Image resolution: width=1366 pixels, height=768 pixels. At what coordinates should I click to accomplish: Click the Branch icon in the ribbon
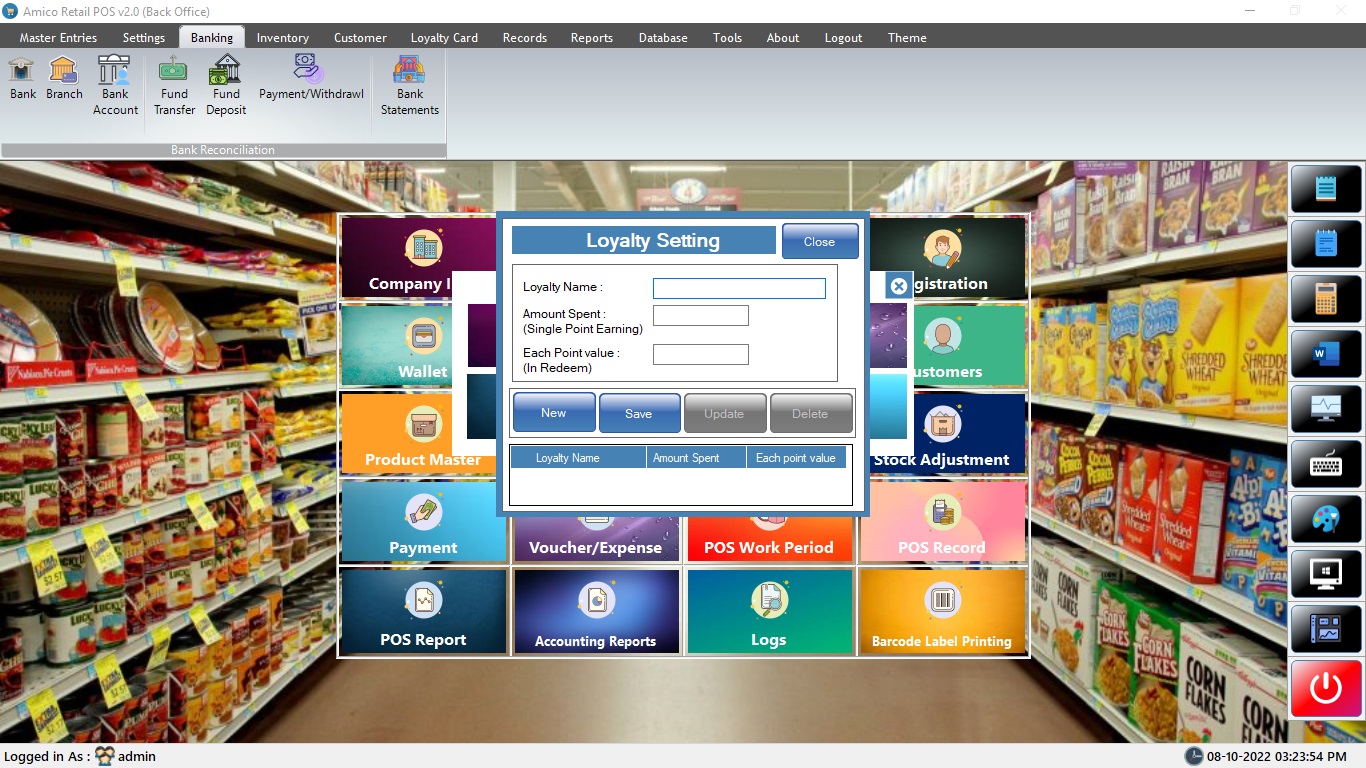tap(64, 78)
